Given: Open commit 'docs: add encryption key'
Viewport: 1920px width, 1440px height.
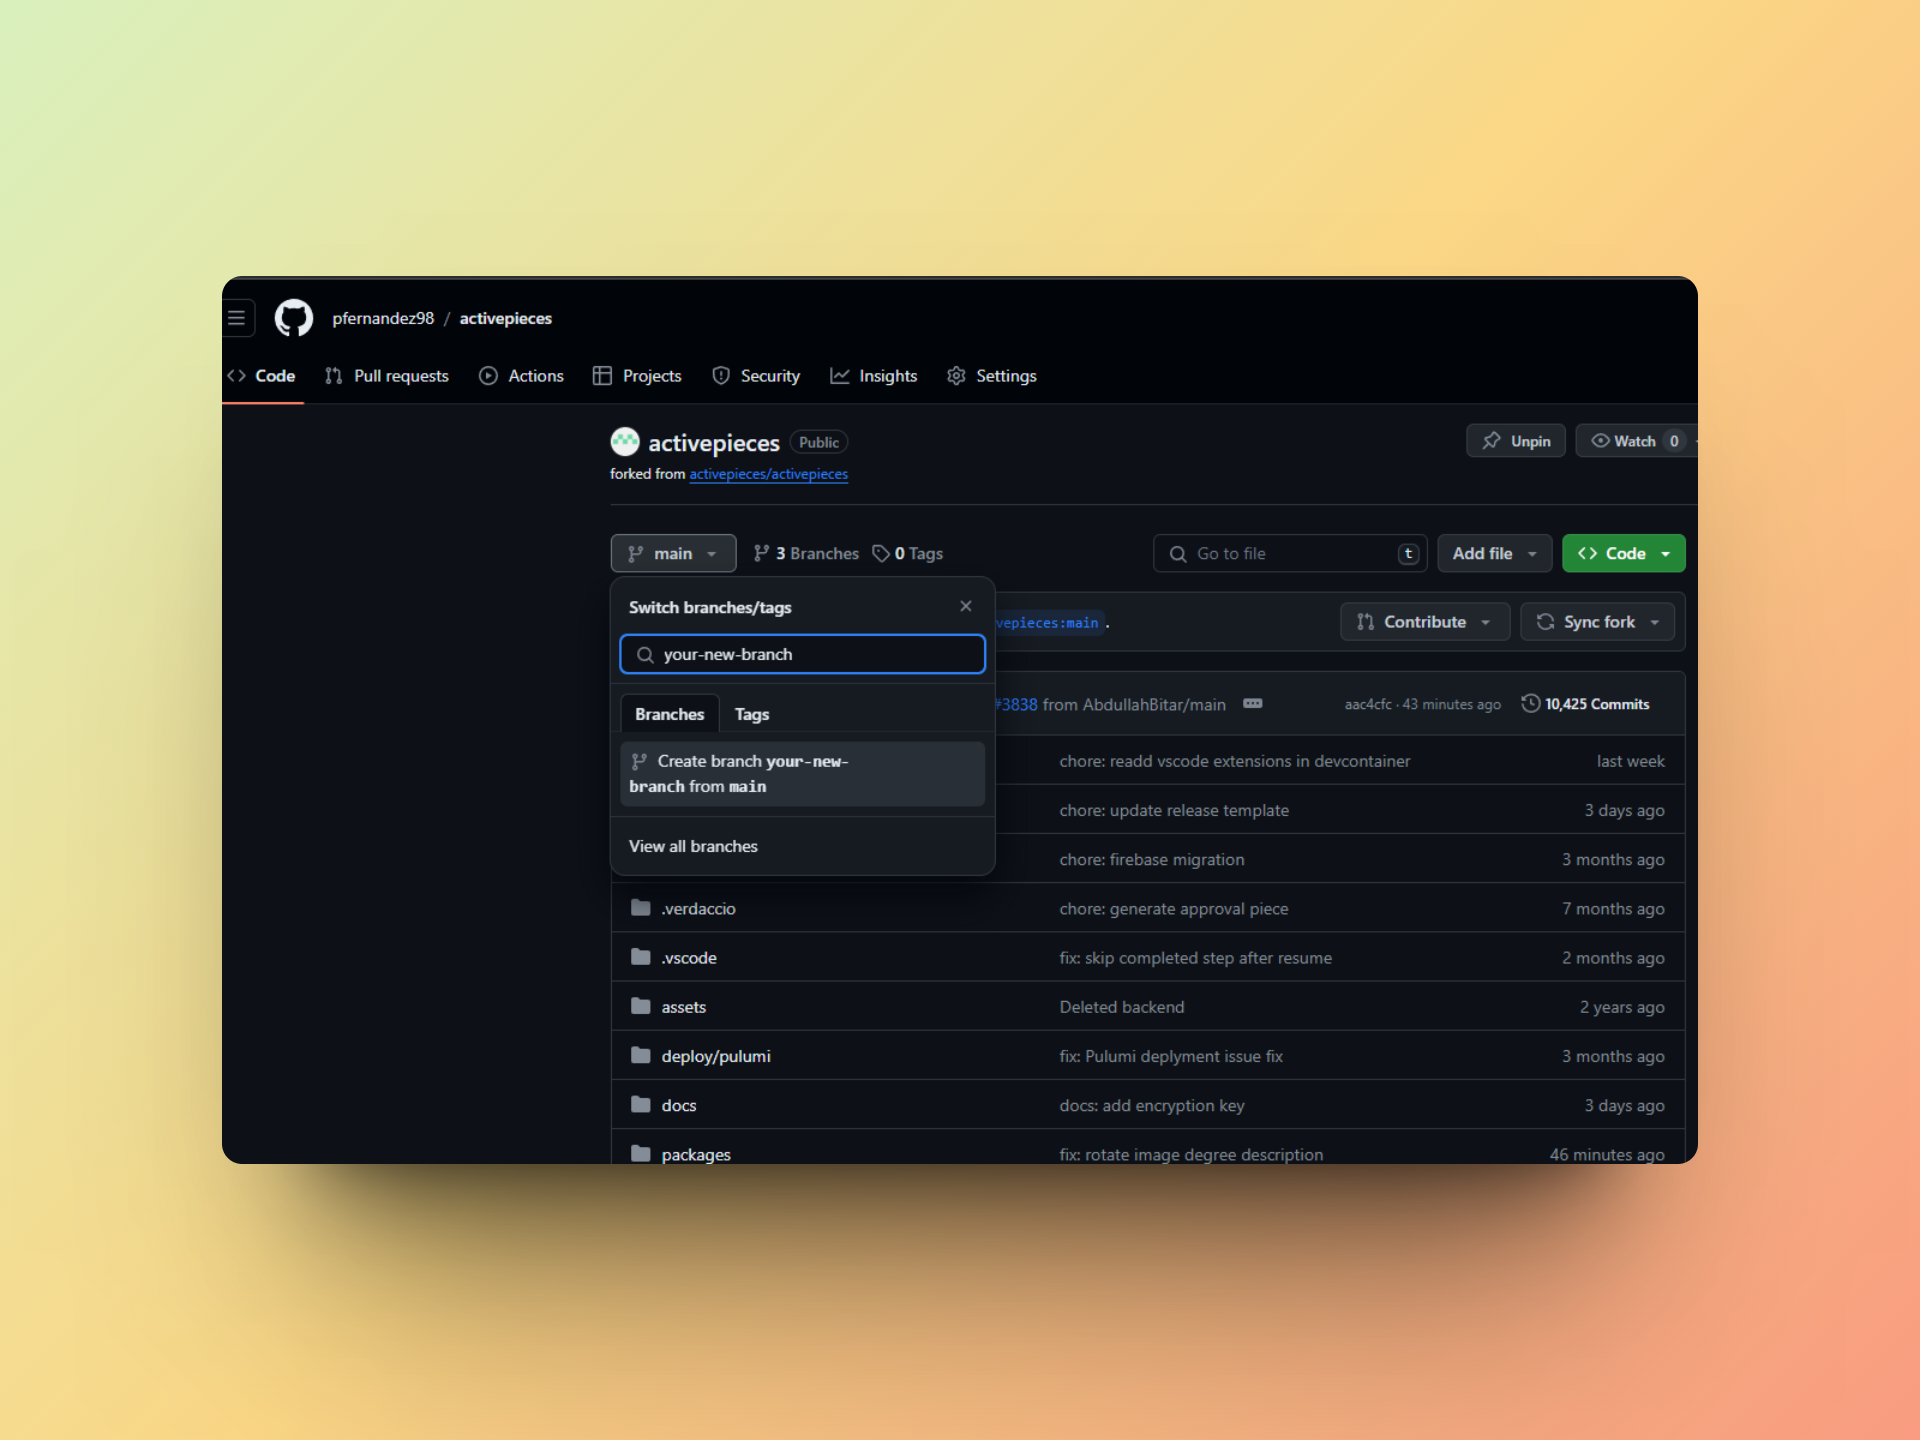Looking at the screenshot, I should pos(1152,1105).
